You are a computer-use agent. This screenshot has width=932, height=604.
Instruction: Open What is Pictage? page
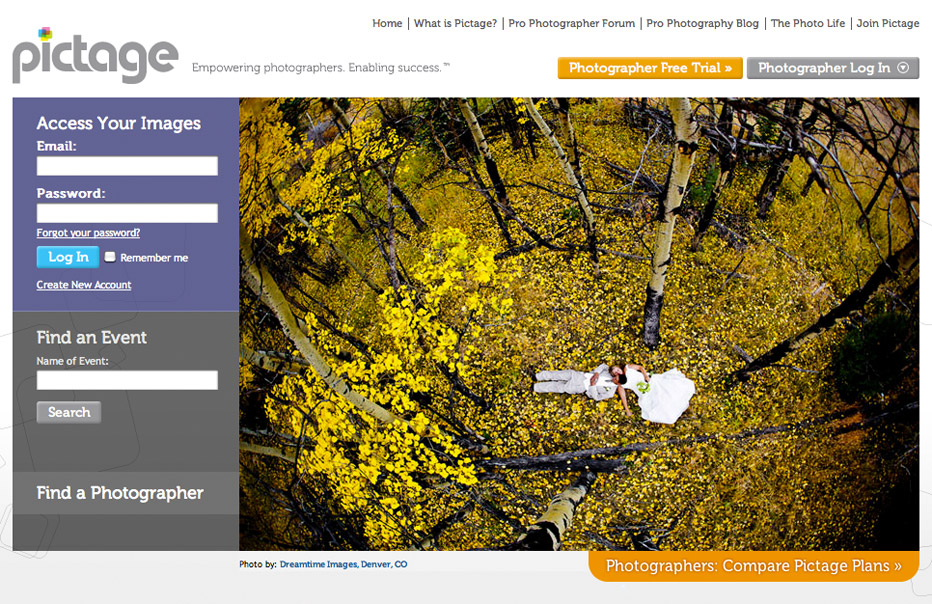tap(455, 23)
